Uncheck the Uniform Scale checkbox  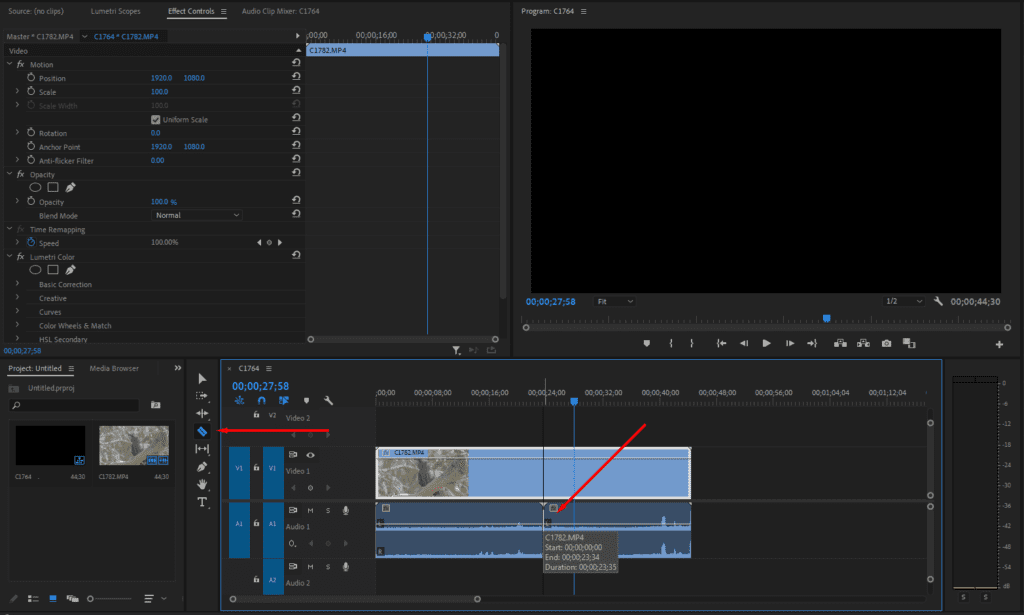click(155, 119)
